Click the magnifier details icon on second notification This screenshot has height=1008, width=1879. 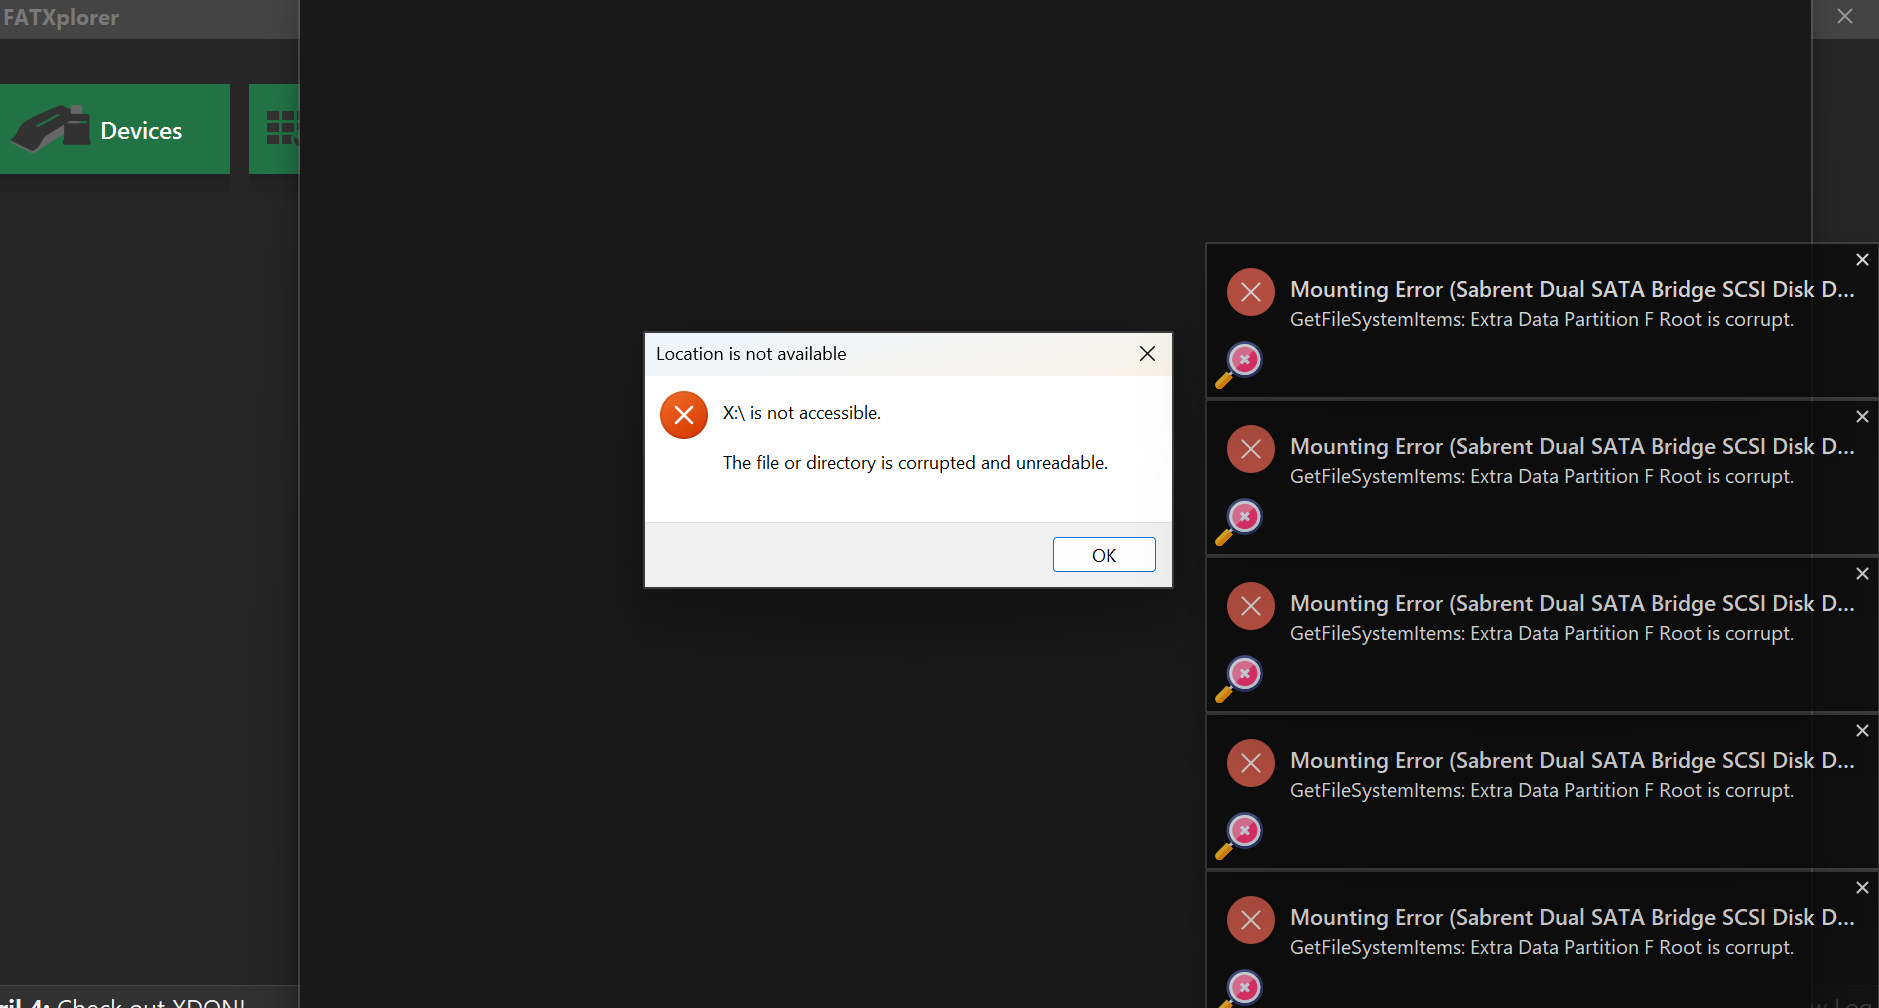click(1239, 522)
